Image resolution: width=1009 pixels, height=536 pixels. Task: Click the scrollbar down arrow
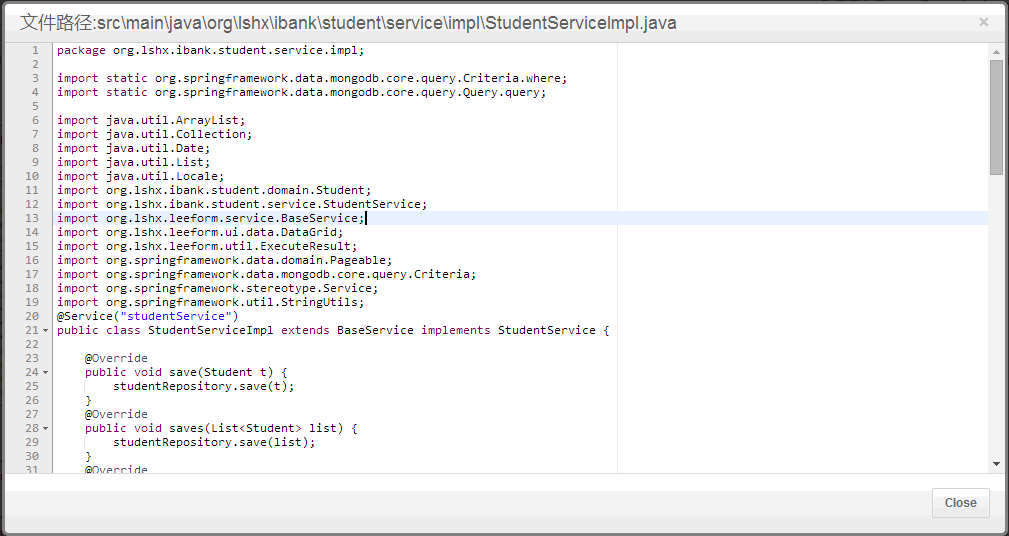pos(996,464)
